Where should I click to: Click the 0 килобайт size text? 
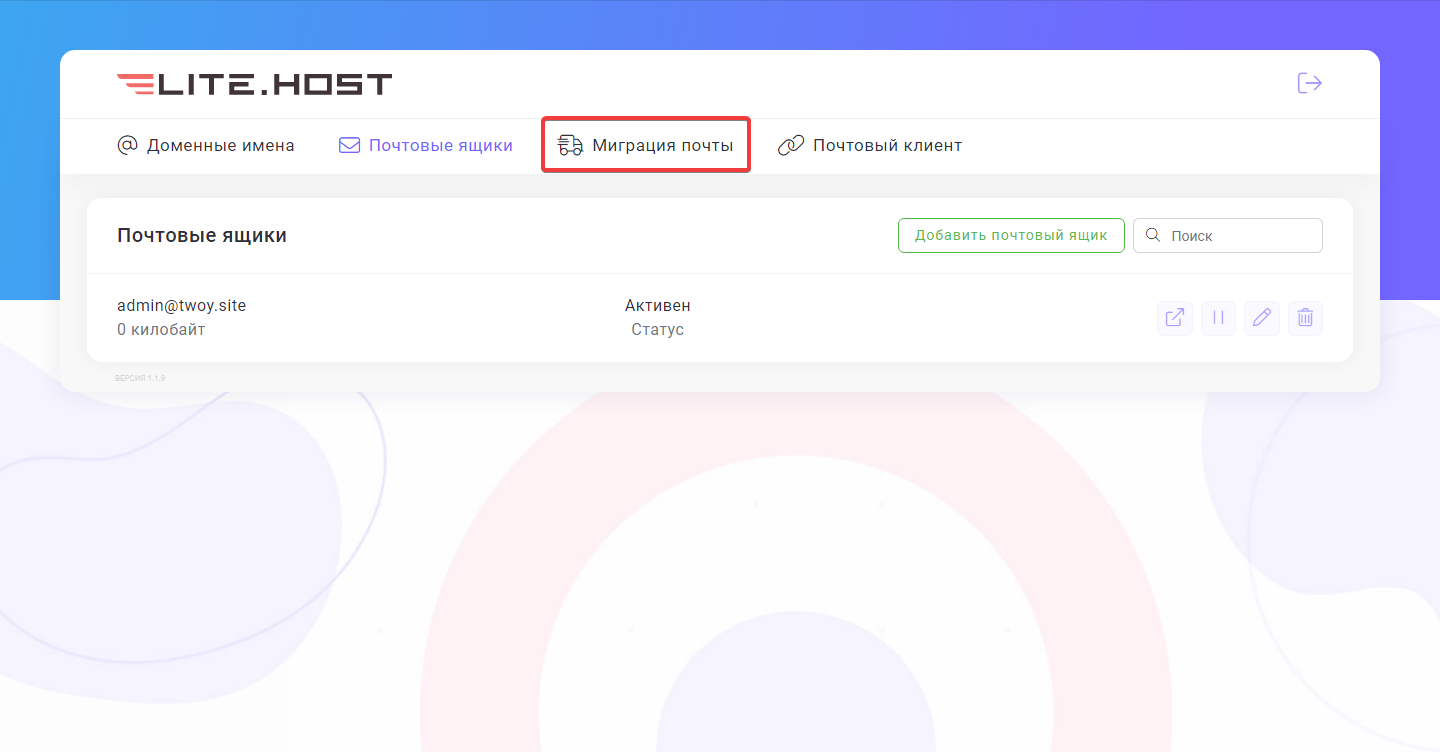click(x=161, y=330)
